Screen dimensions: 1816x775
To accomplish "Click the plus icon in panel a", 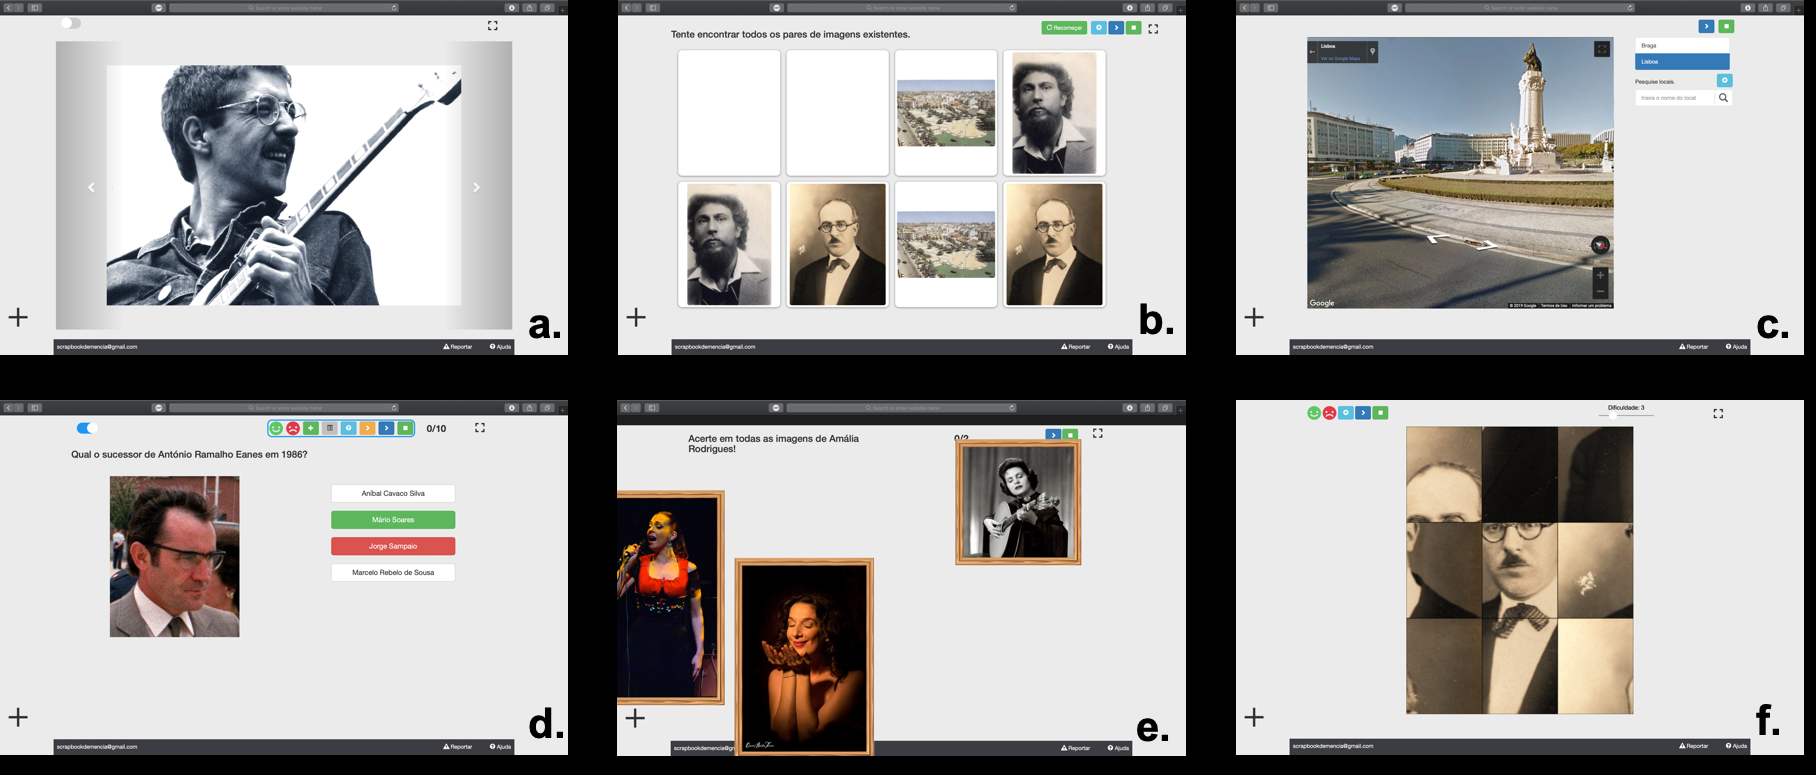I will (x=18, y=317).
